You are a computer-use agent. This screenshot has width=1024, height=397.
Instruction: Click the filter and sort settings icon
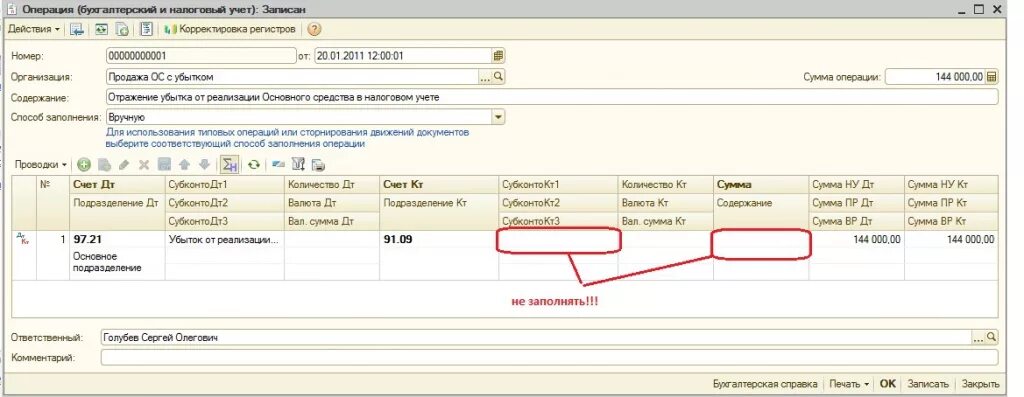pos(298,165)
